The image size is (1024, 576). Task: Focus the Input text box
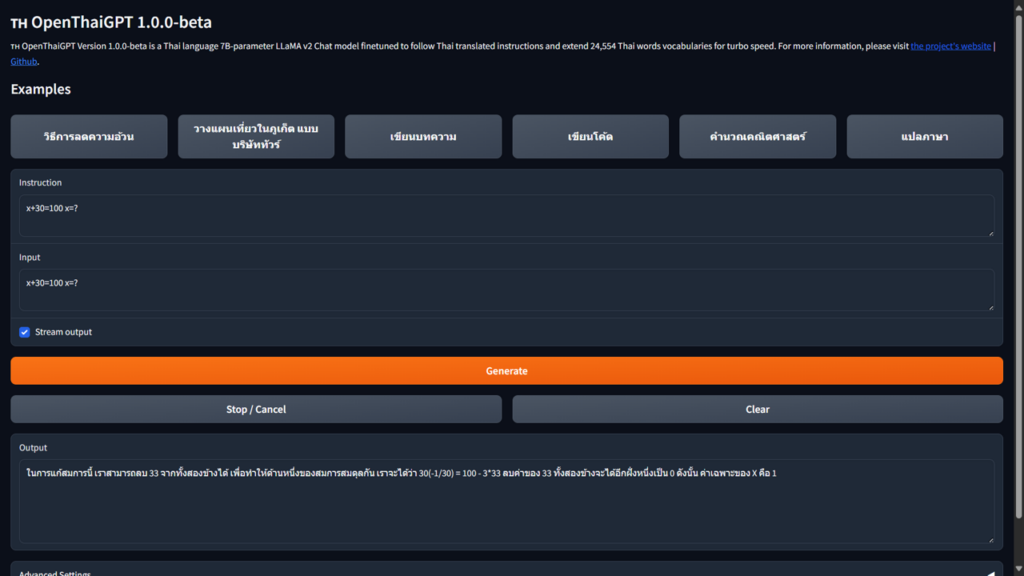507,290
